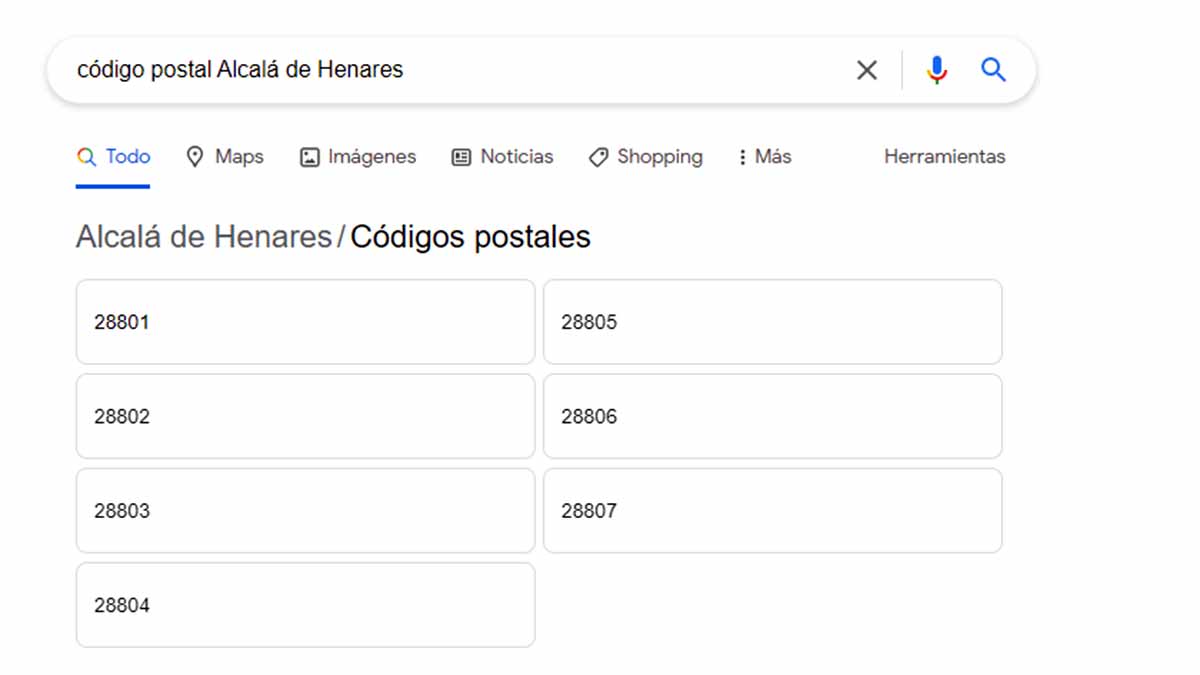Click the Imágenes picture icon
1200x675 pixels.
(310, 157)
